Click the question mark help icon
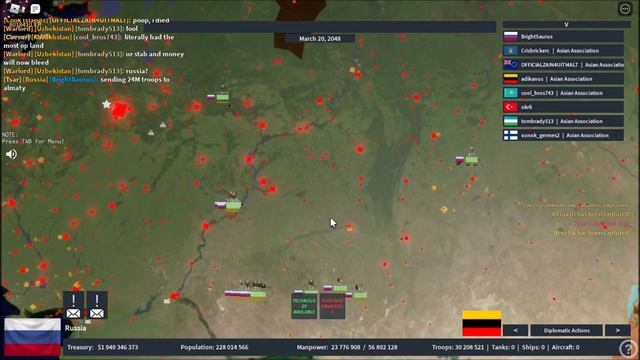Screen dimensions: 640x360 tap(629, 349)
